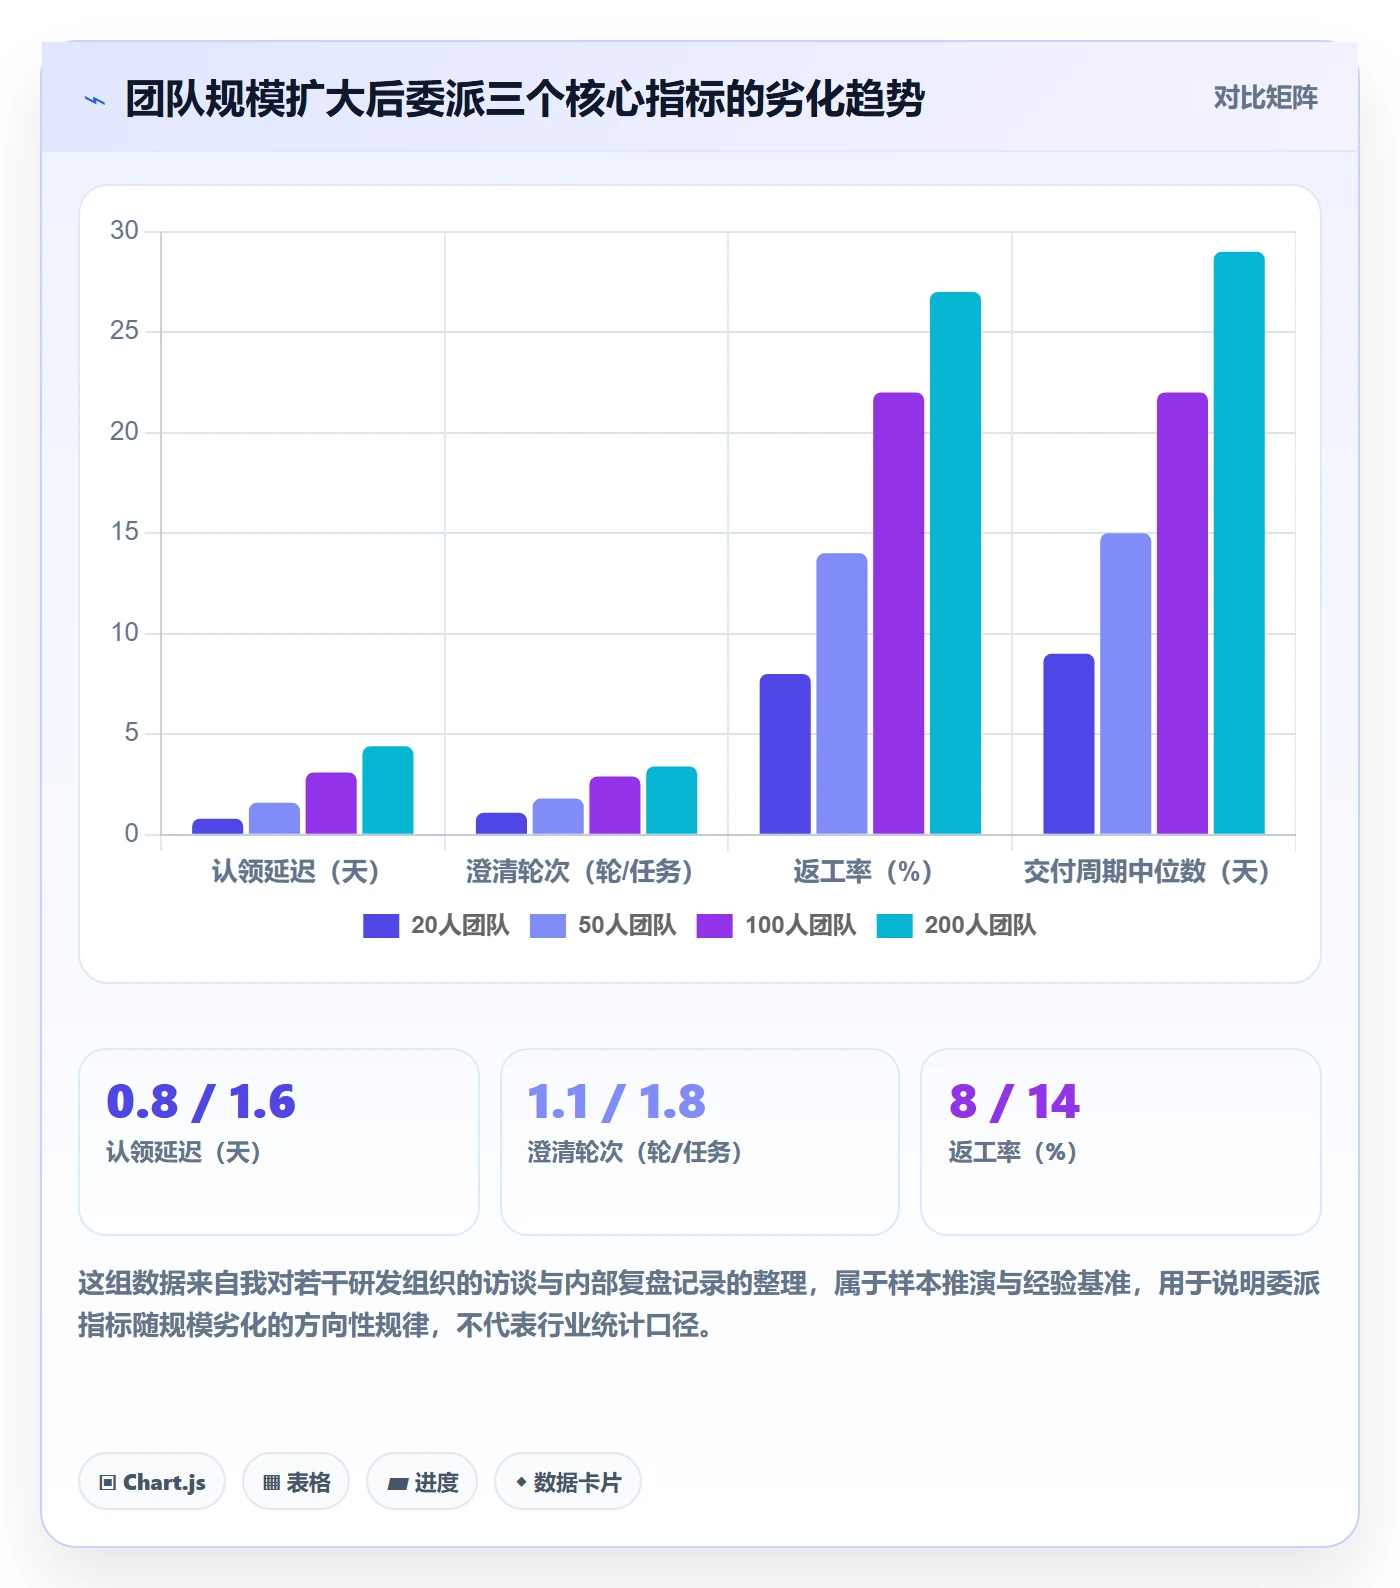Click the 进度 tag chip
Viewport: 1400px width, 1588px height.
[422, 1482]
